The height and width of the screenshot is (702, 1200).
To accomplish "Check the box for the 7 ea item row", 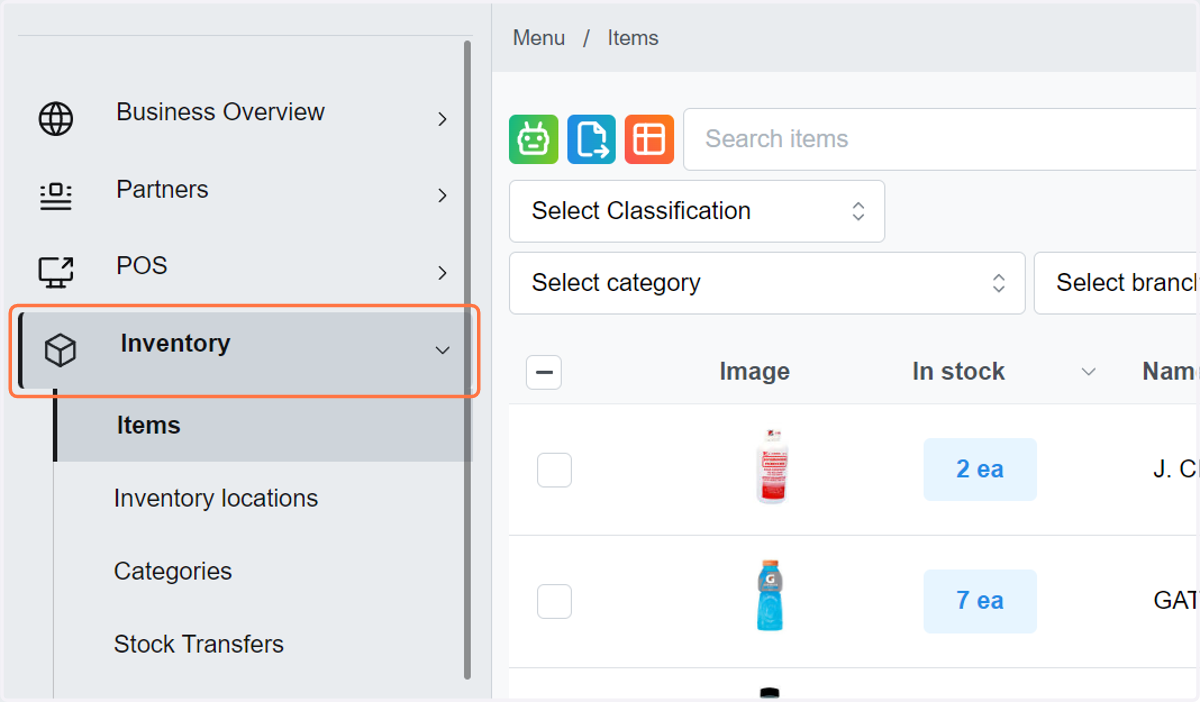I will click(554, 602).
